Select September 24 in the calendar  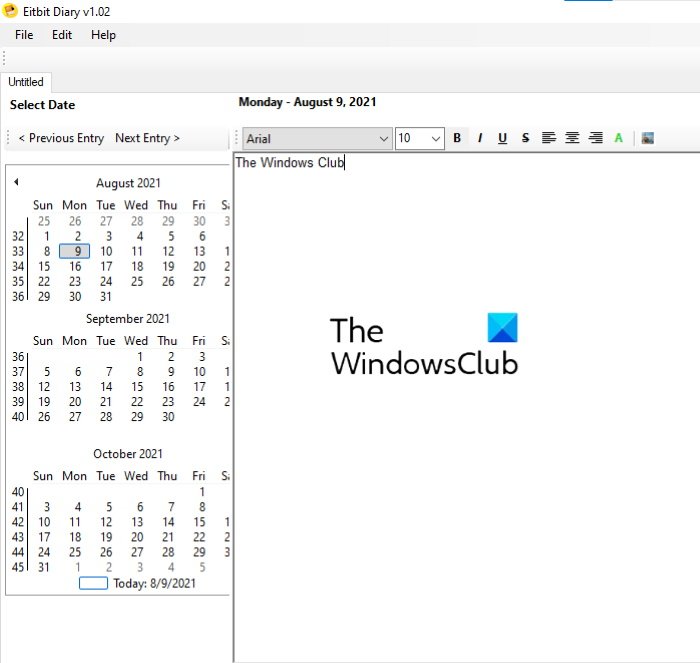click(199, 402)
